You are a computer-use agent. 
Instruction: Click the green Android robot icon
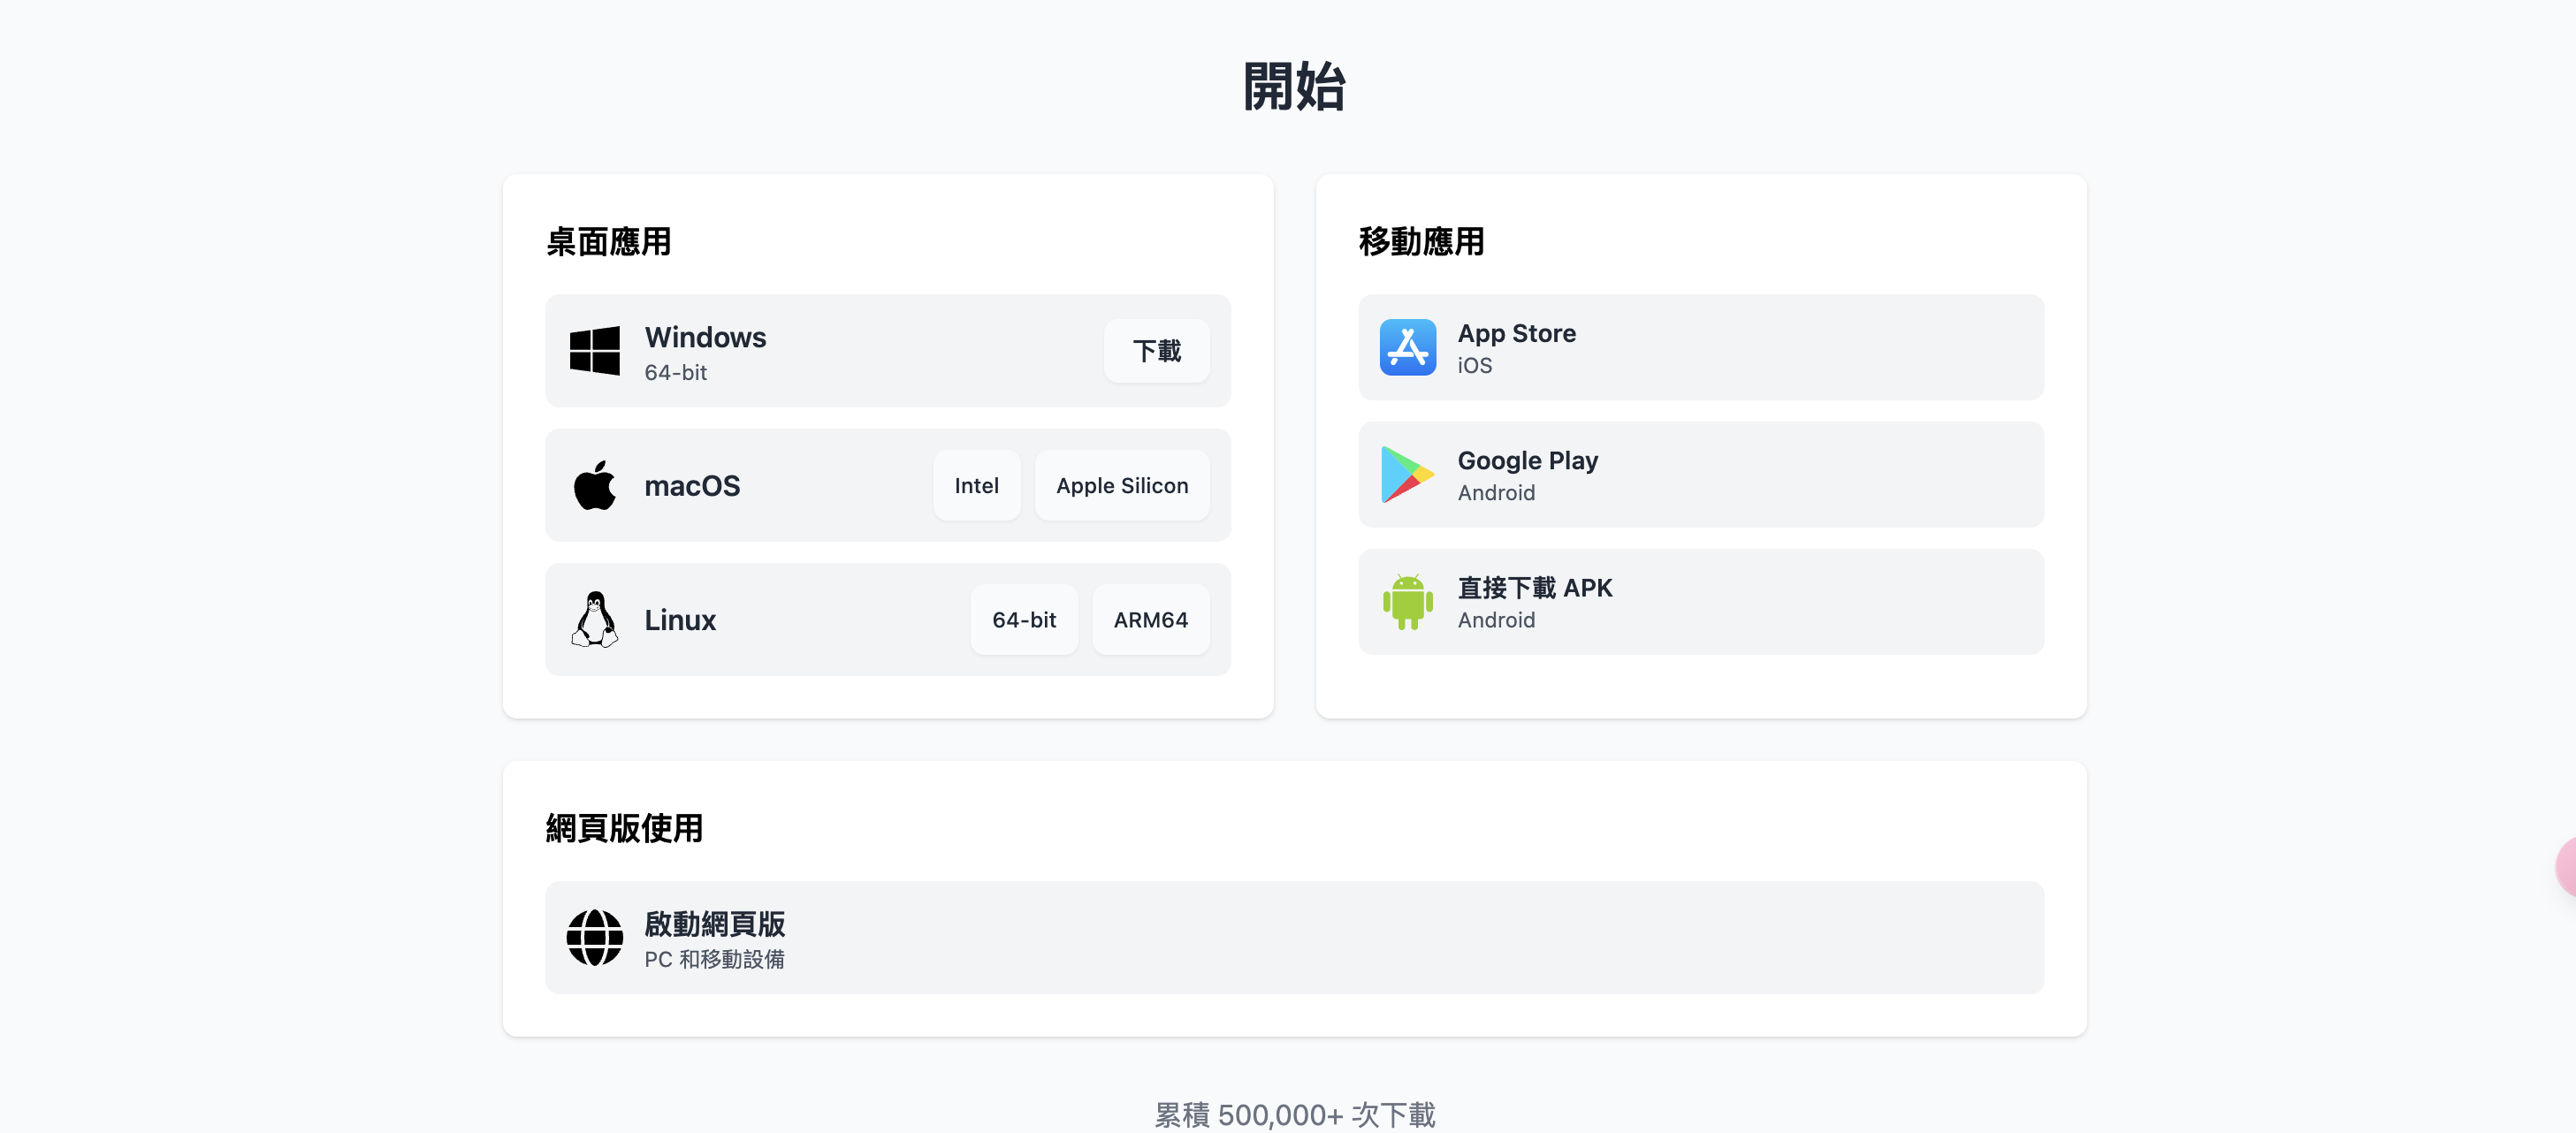pos(1407,601)
